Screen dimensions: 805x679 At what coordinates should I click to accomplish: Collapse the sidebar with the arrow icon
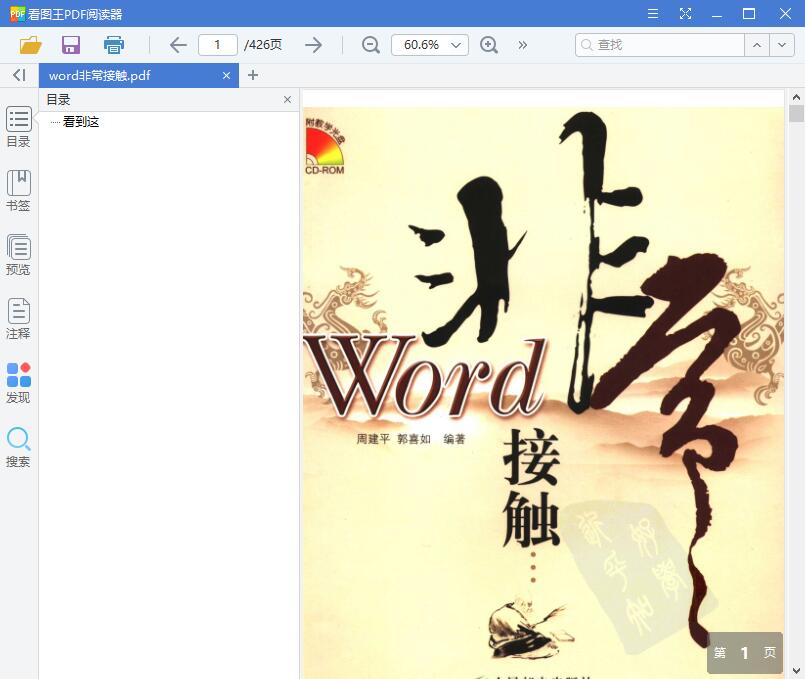[x=19, y=75]
